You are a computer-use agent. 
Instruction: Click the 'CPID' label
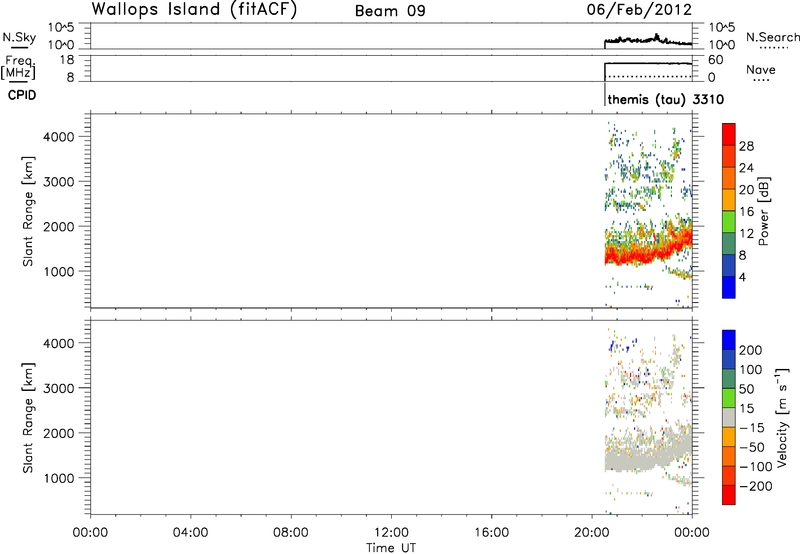(x=22, y=95)
